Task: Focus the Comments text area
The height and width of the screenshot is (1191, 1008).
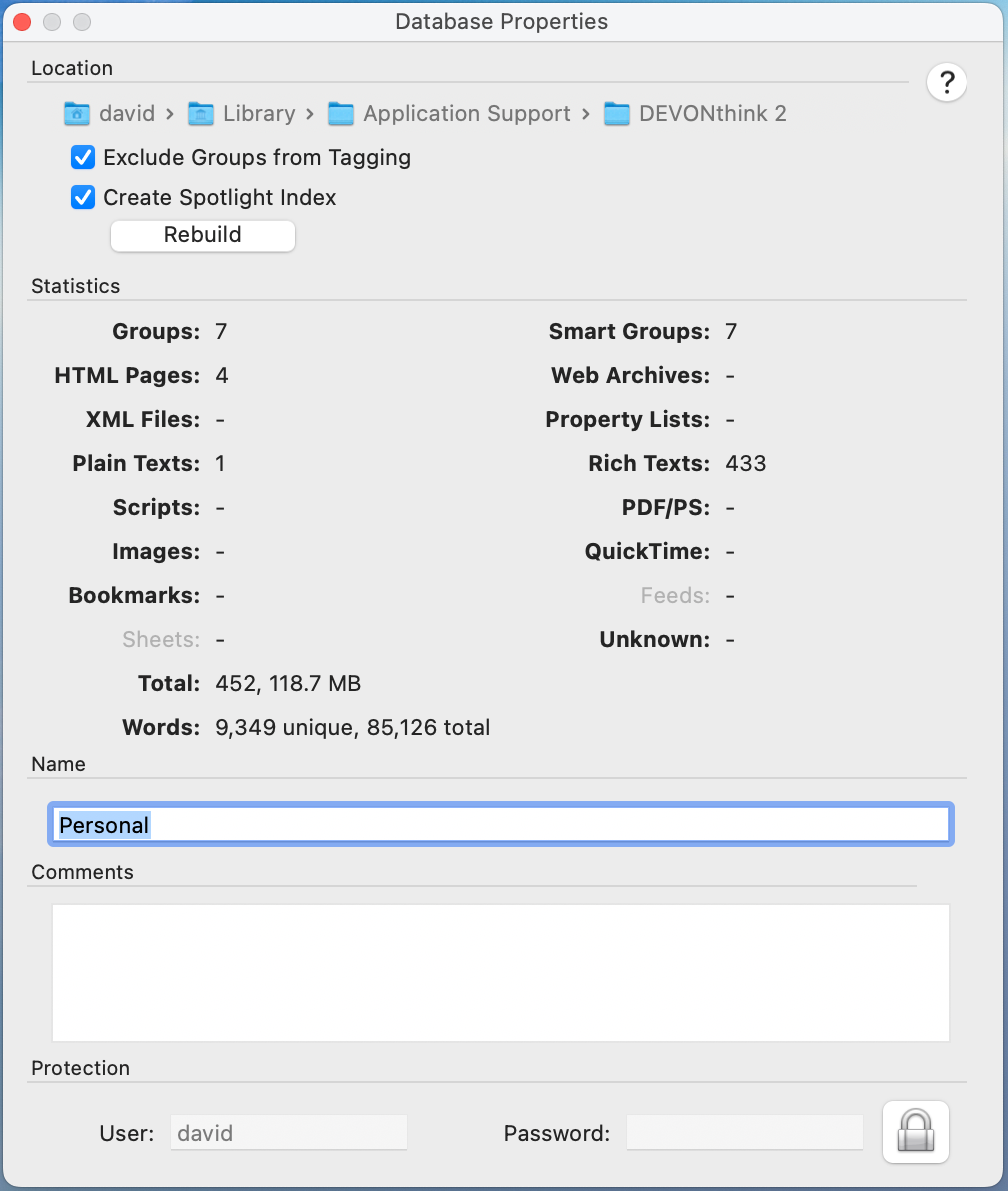Action: click(500, 972)
